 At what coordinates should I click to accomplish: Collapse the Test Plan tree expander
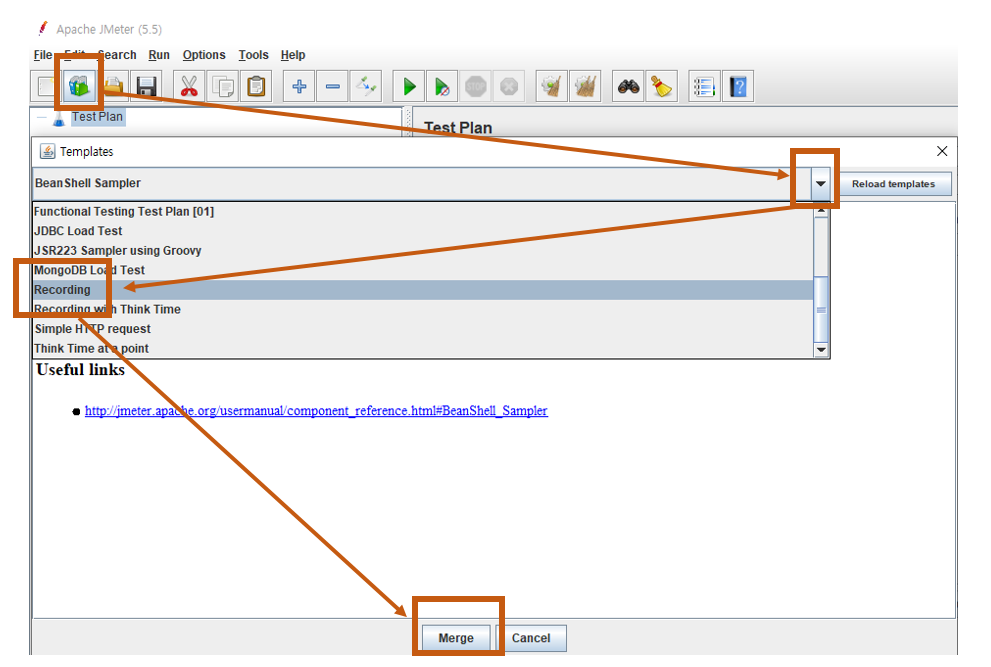coord(42,117)
